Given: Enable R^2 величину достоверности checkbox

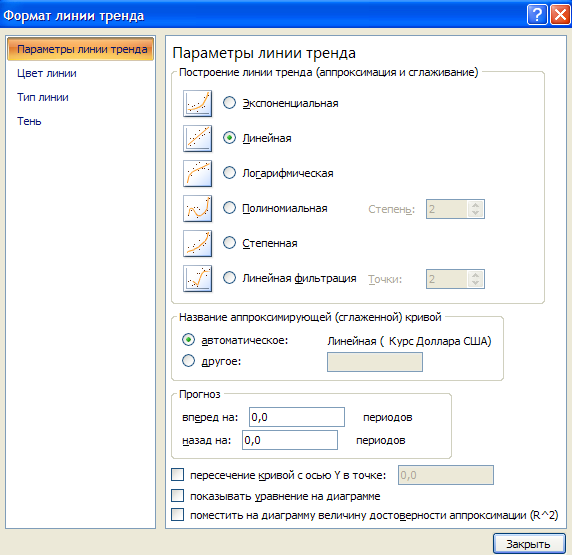Looking at the screenshot, I should pos(178,515).
